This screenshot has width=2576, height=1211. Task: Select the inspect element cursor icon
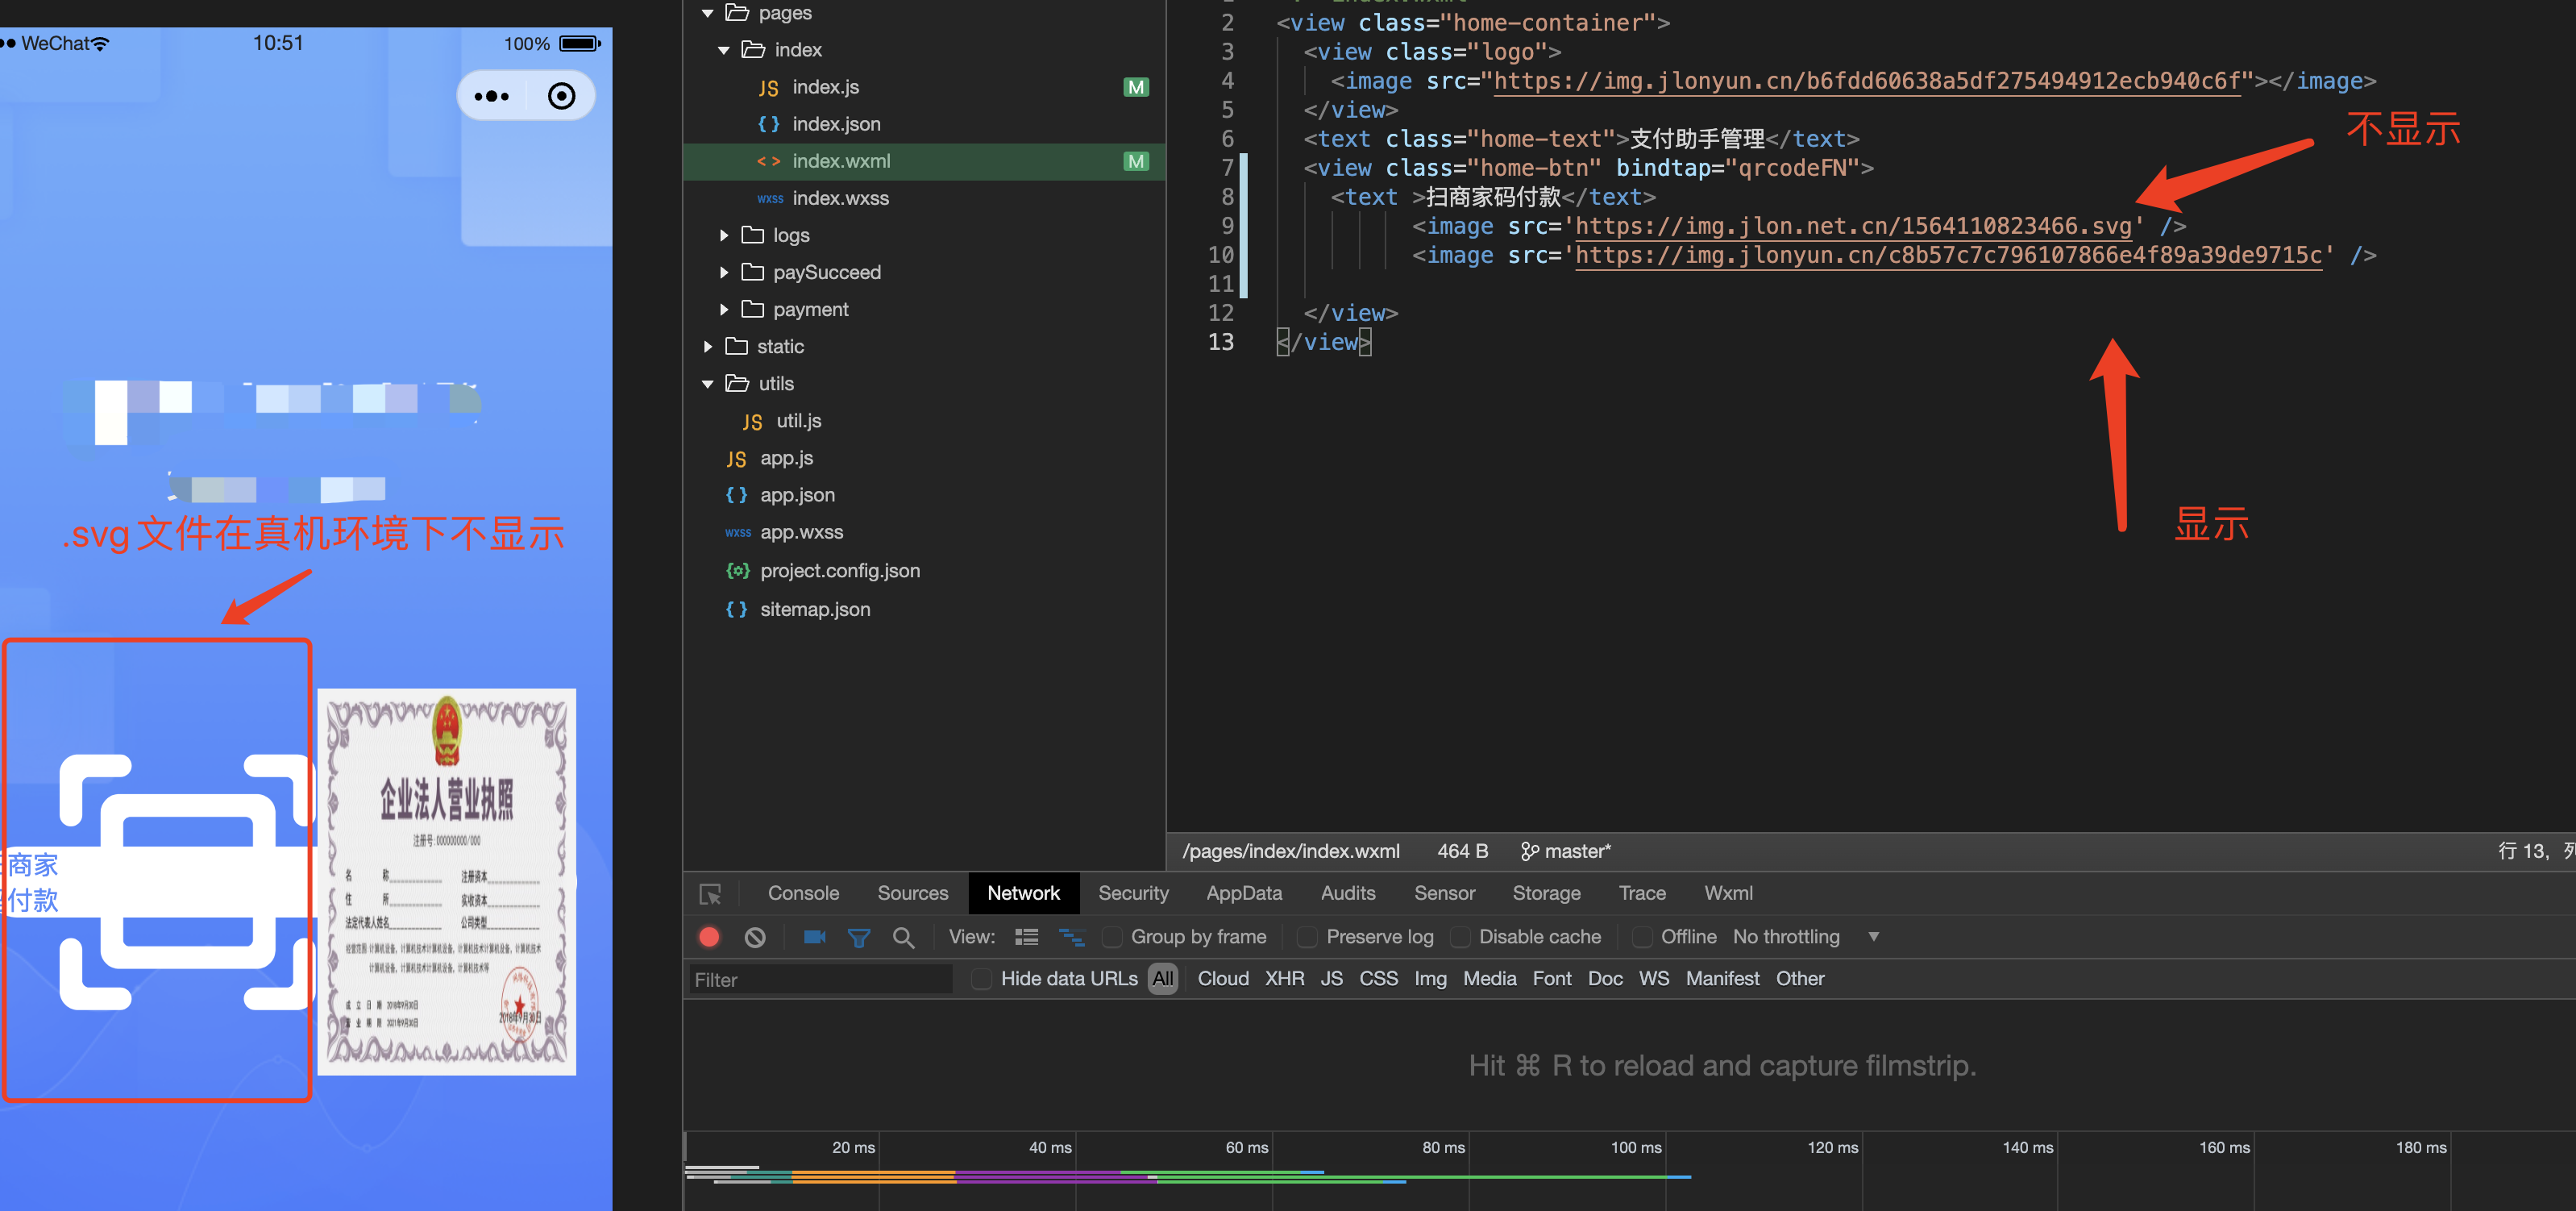pyautogui.click(x=710, y=894)
